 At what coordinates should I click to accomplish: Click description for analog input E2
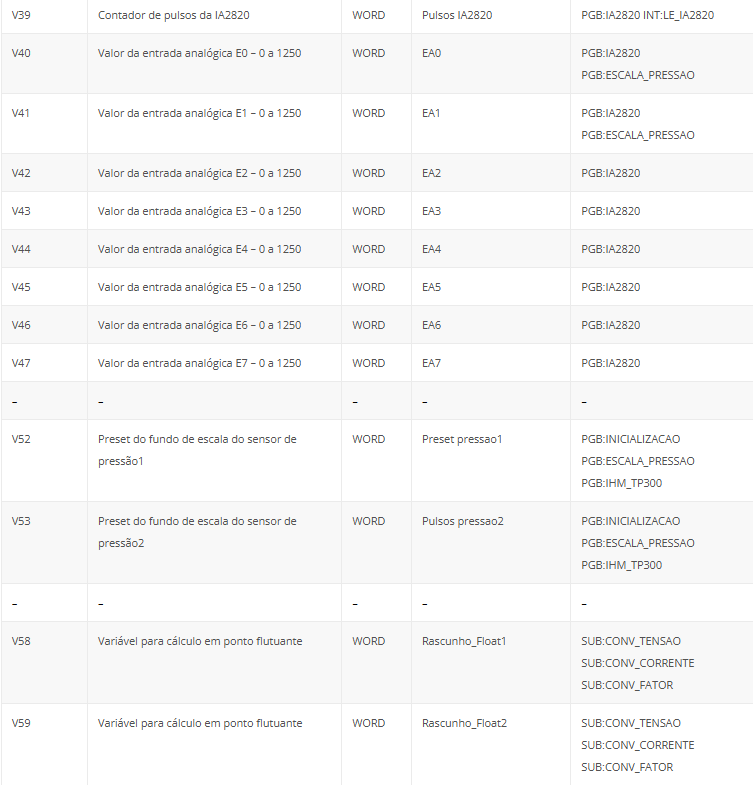coord(199,173)
